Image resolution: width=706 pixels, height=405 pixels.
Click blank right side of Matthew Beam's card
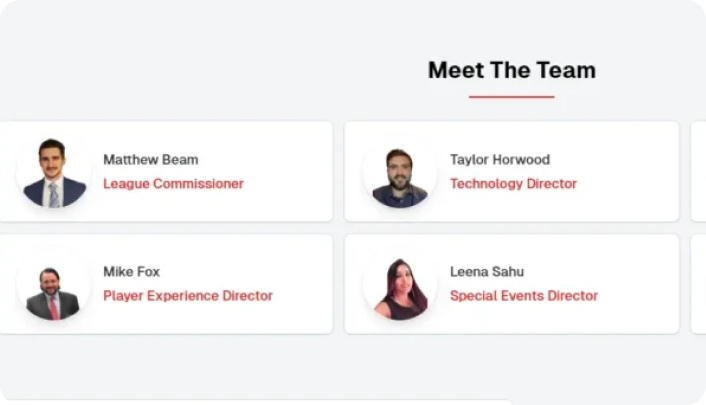pyautogui.click(x=295, y=171)
